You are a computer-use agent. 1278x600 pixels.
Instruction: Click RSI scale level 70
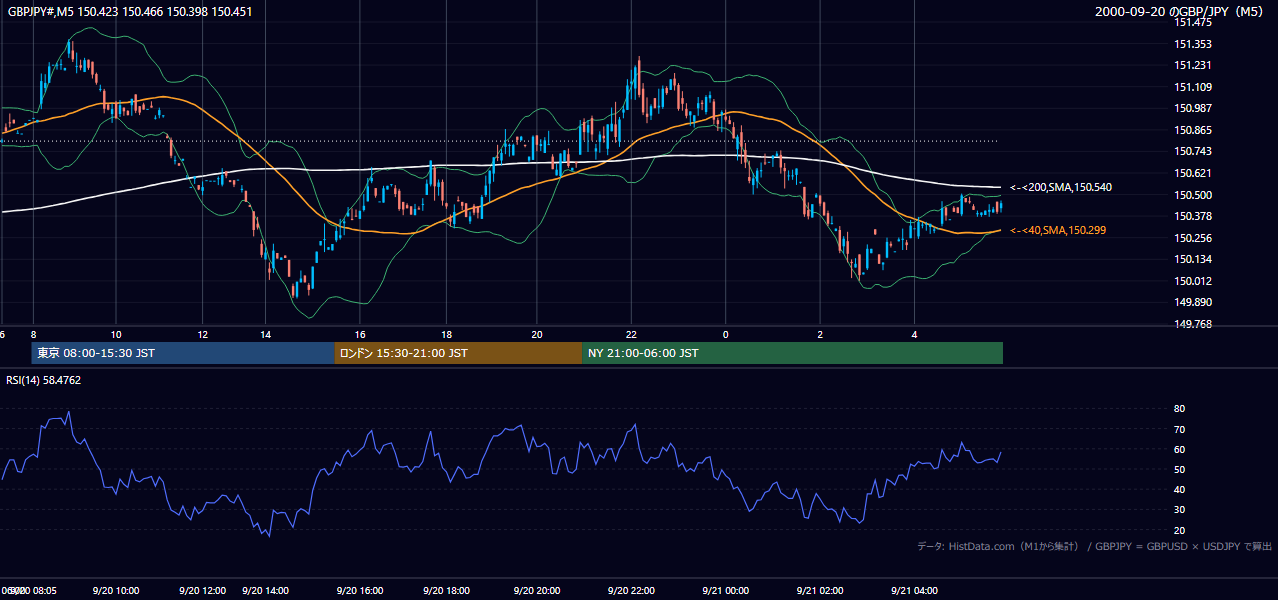coord(1180,429)
